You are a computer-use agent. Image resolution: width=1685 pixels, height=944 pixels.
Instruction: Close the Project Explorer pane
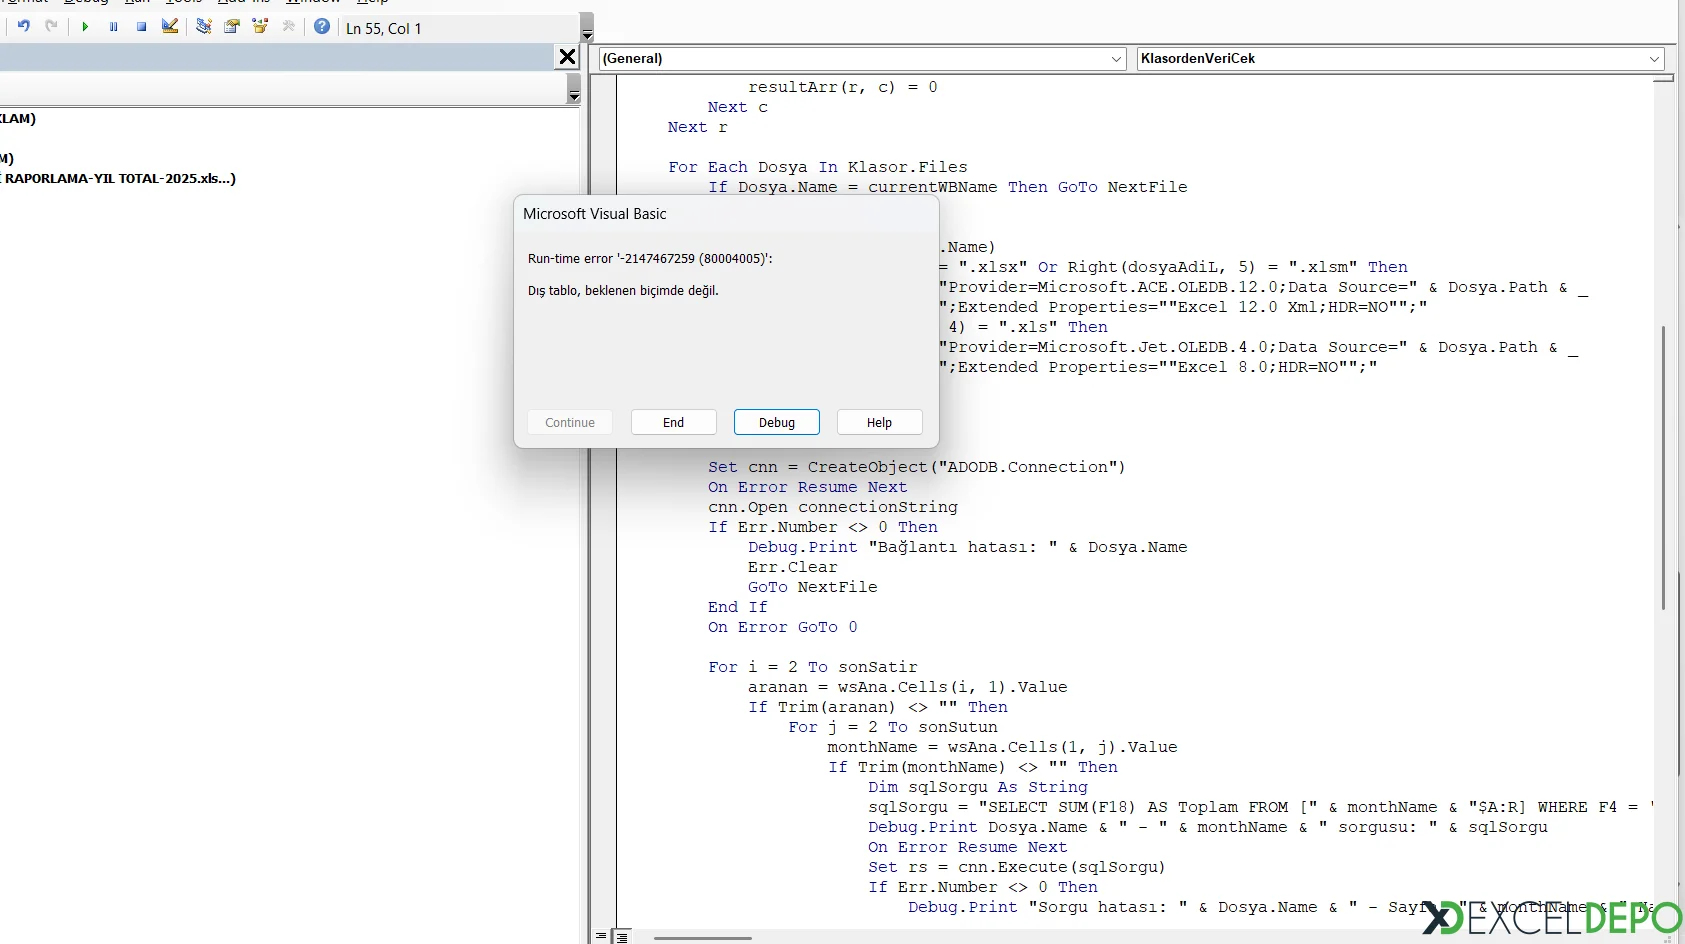pos(567,57)
